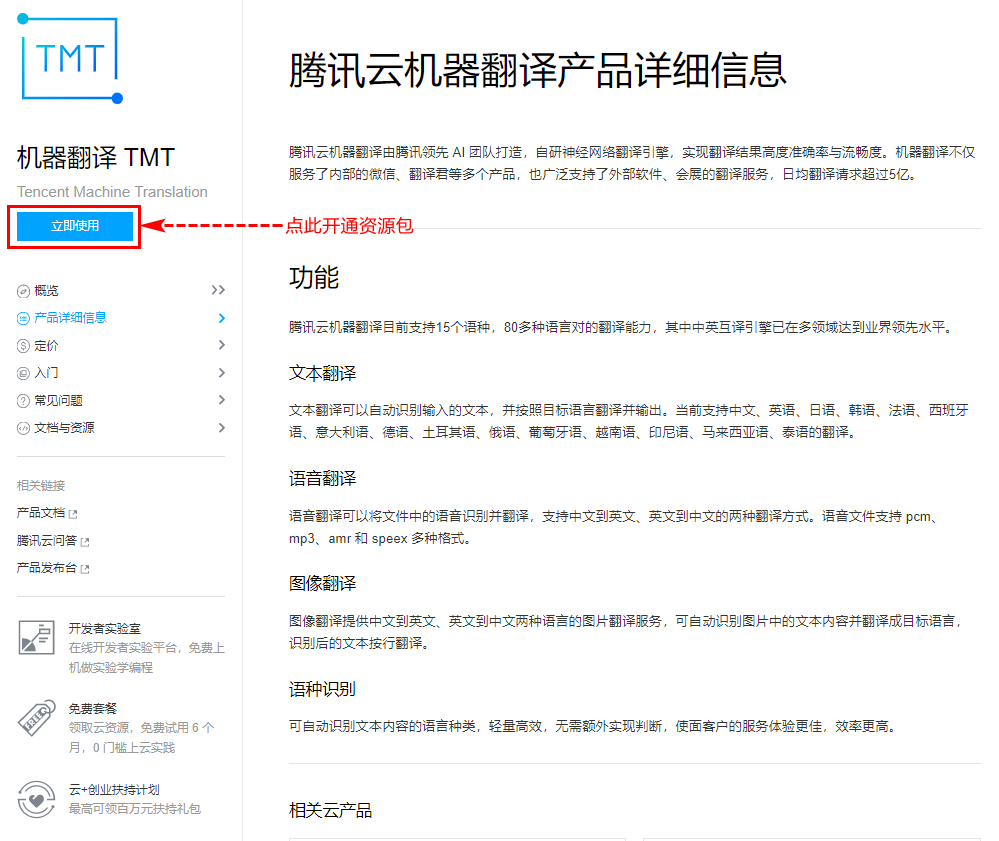Click the 文本翻译 subheading

coord(322,373)
